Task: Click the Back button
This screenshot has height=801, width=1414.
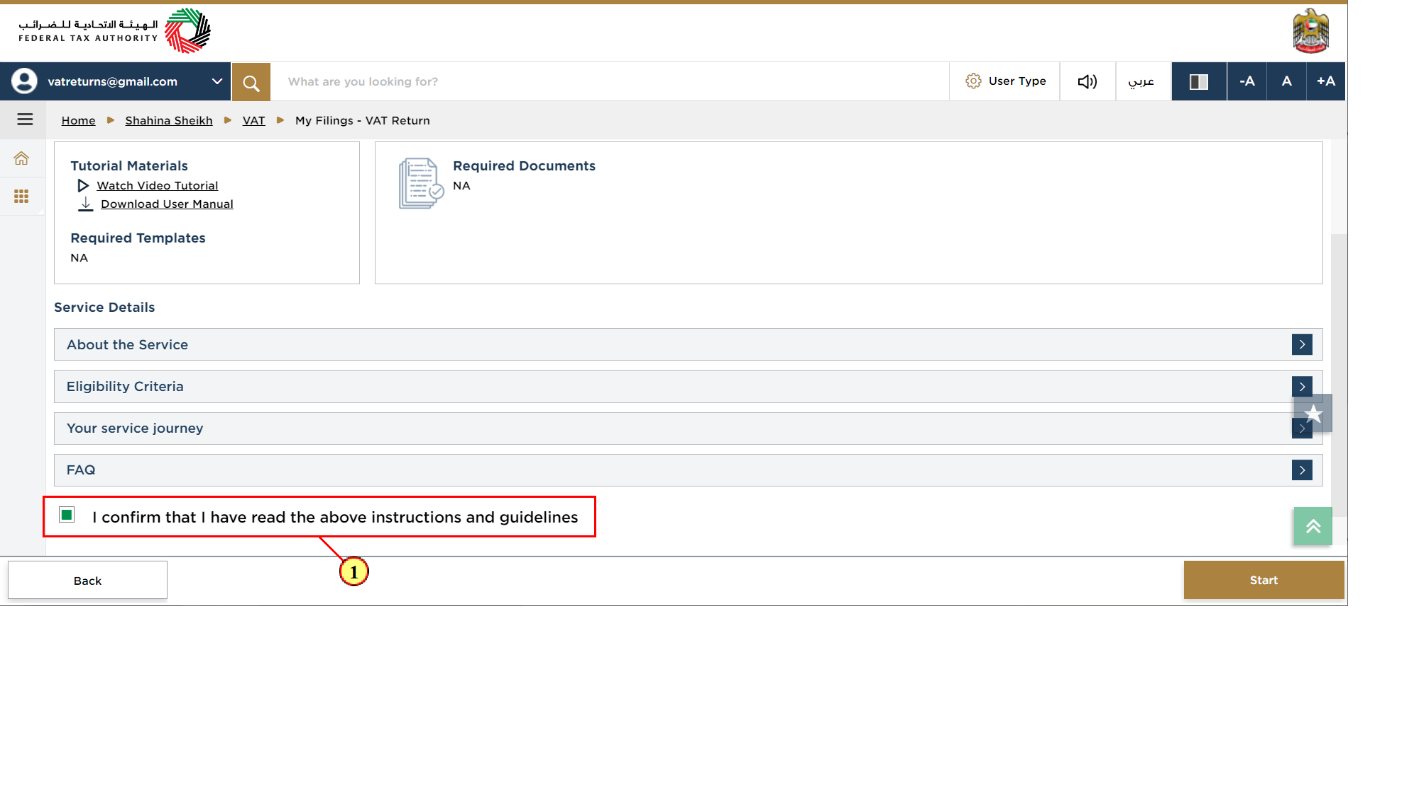Action: (88, 580)
